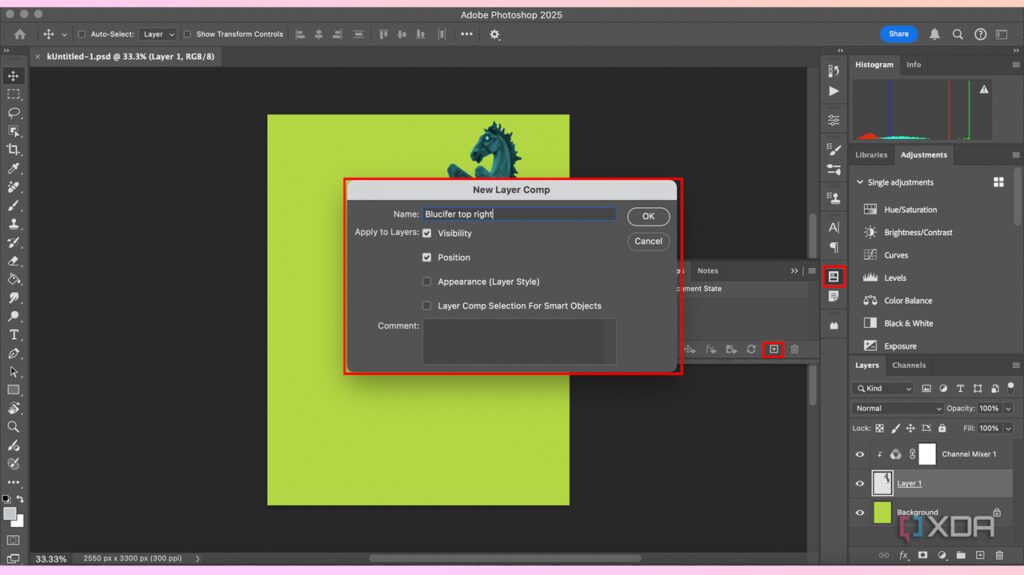The height and width of the screenshot is (575, 1024).
Task: Delete layer trash icon in Layers panel
Action: [x=999, y=555]
